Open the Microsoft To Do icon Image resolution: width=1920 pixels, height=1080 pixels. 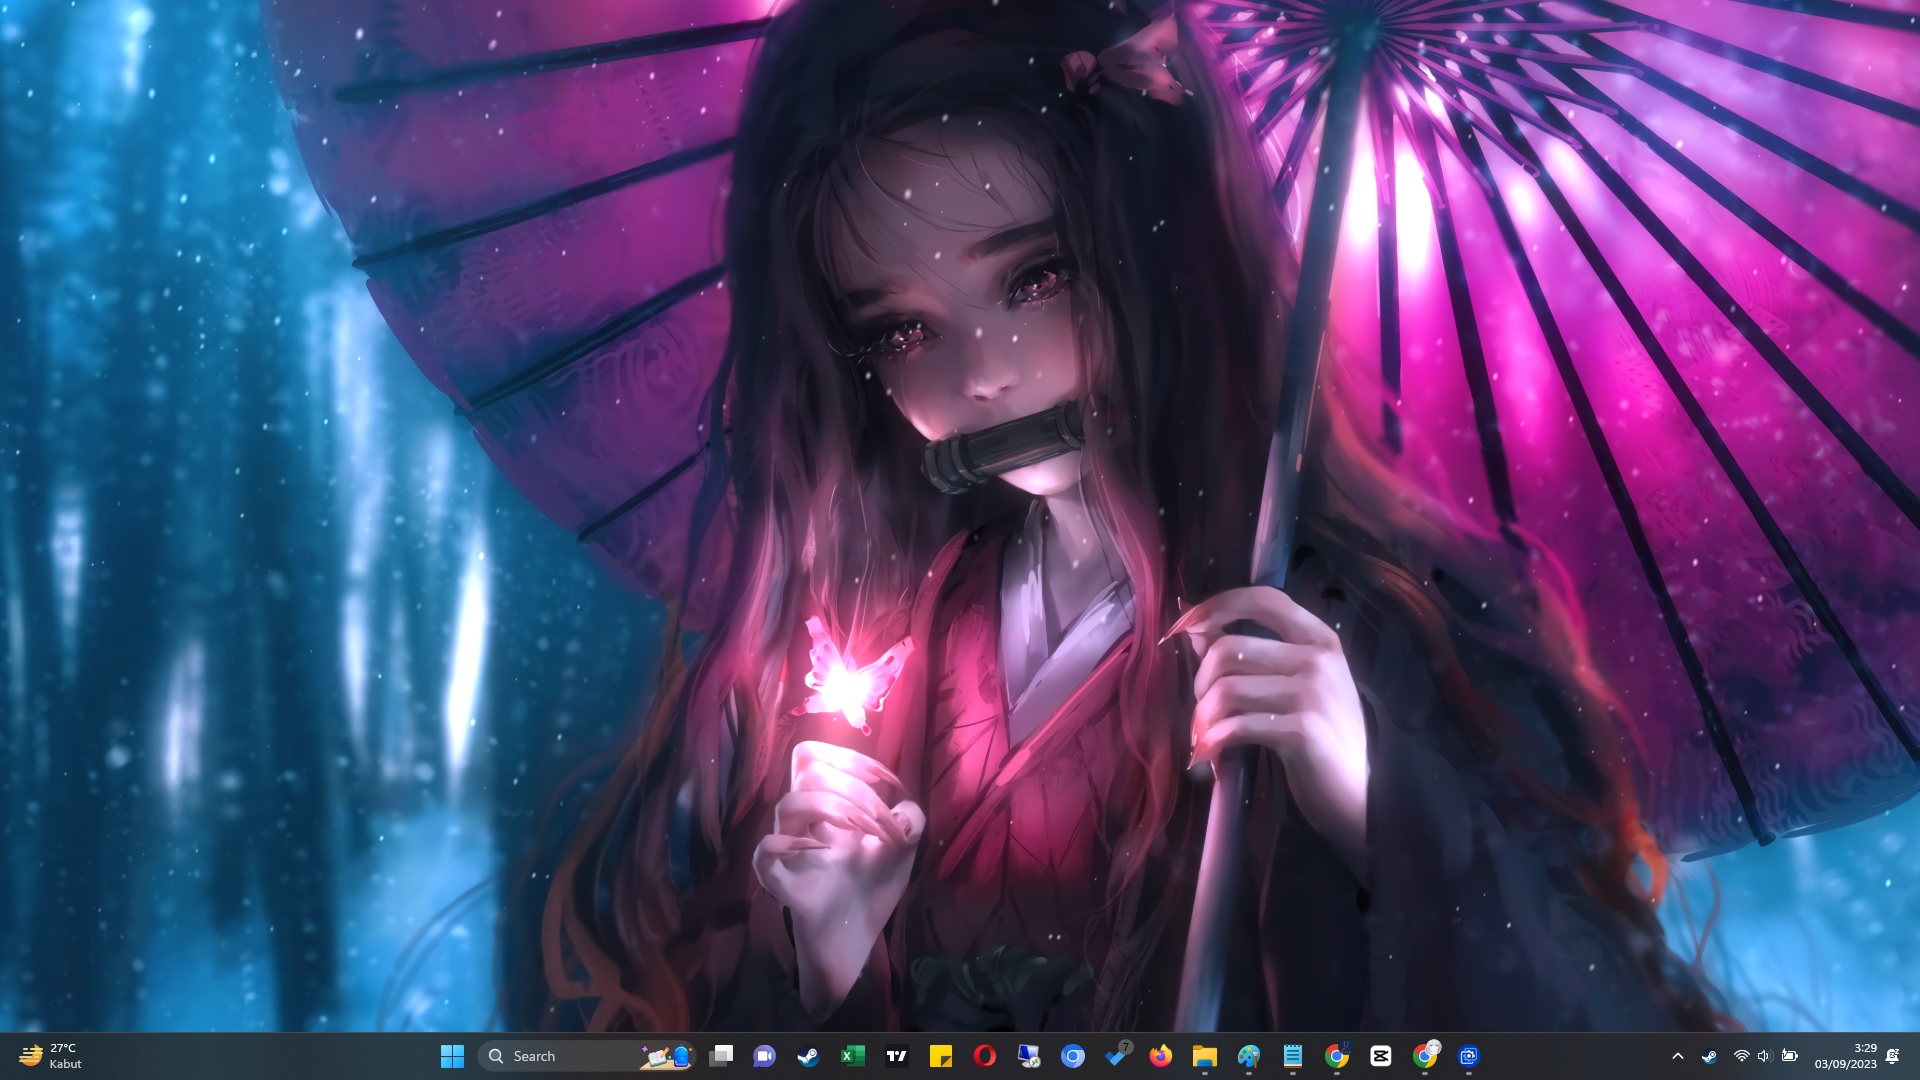point(1116,1056)
